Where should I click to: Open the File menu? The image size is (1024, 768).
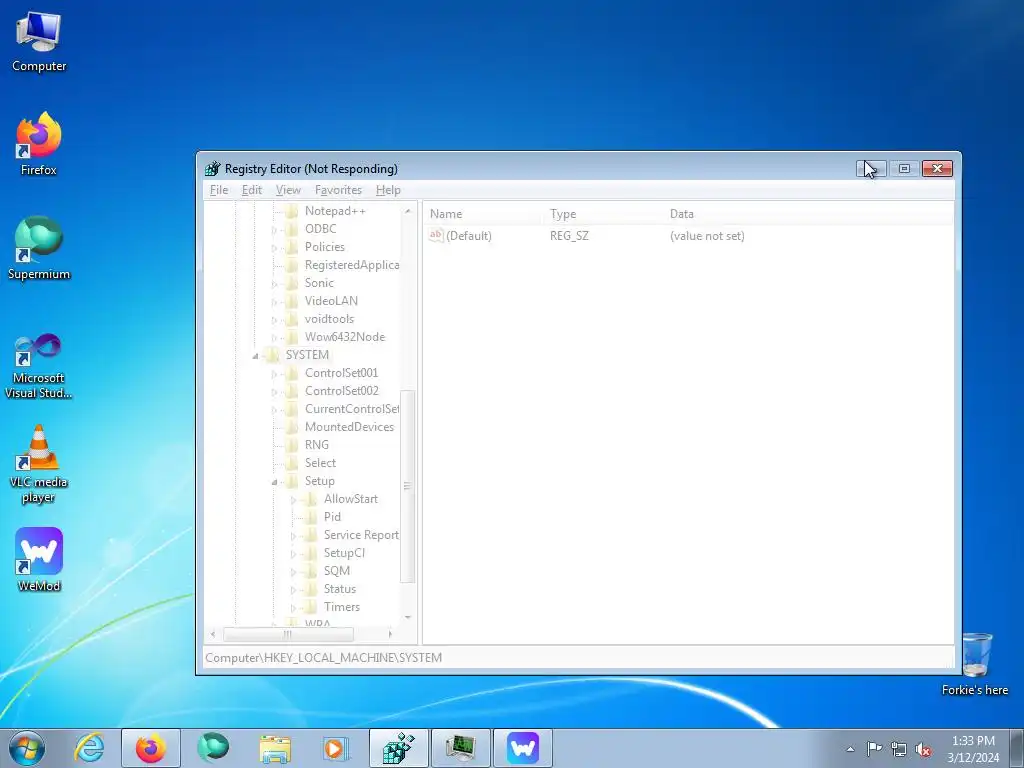[x=219, y=190]
